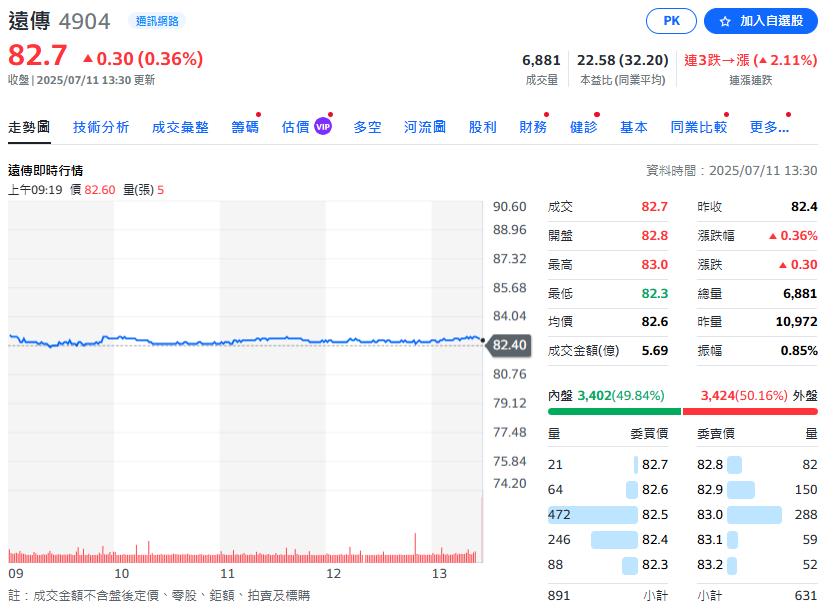The width and height of the screenshot is (833, 612).
Task: Click bid price 82.4 with volume 246
Action: [x=608, y=540]
